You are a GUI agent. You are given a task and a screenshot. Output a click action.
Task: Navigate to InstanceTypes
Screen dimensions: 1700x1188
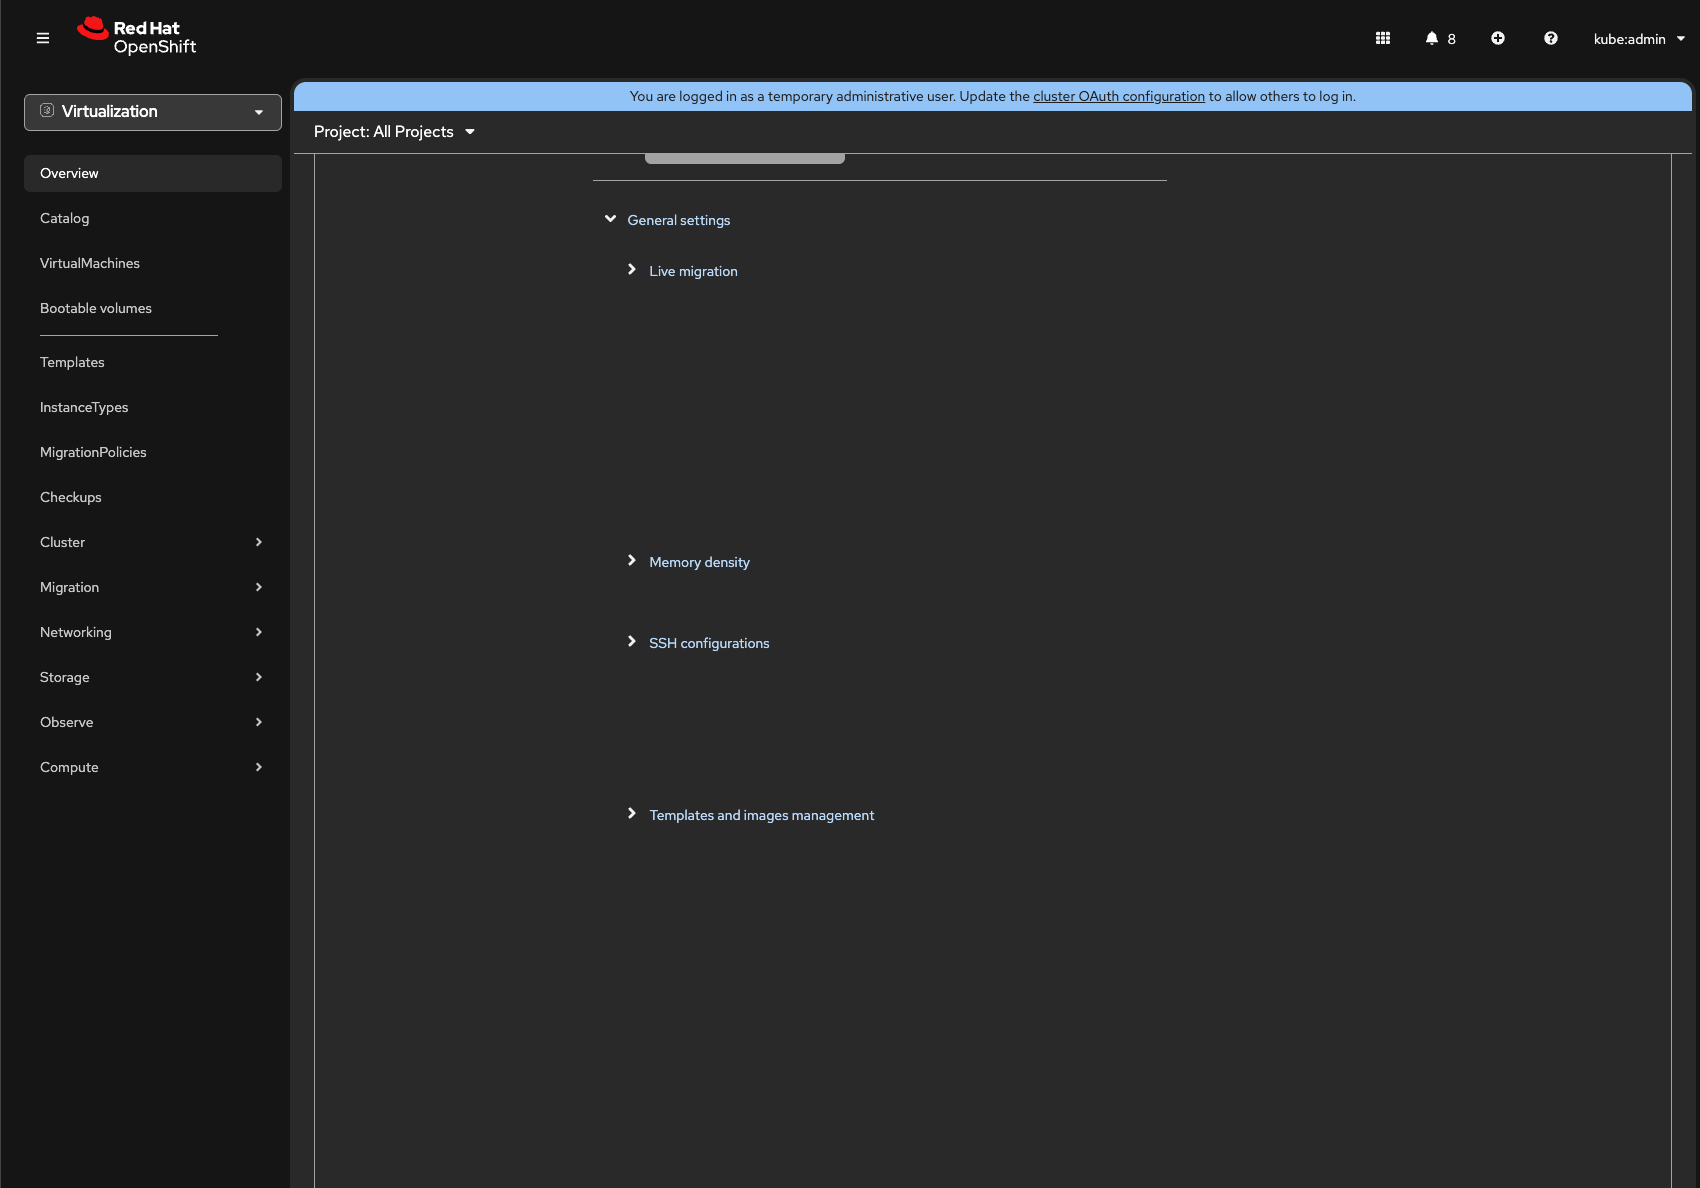point(153,407)
